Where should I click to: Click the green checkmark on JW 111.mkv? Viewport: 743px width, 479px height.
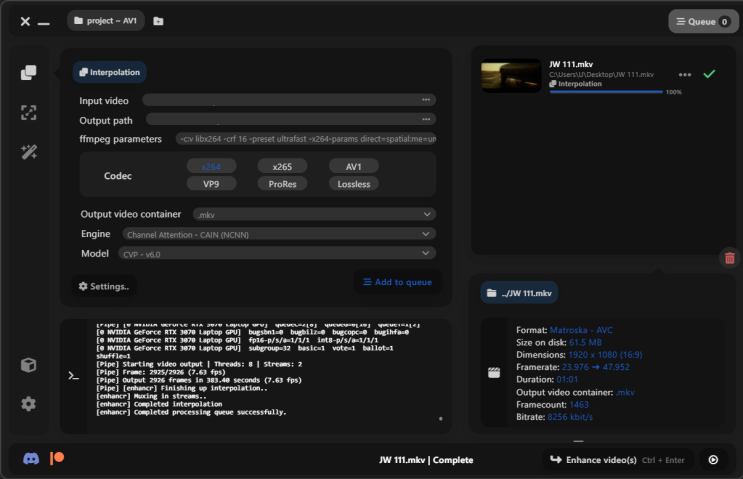(709, 74)
